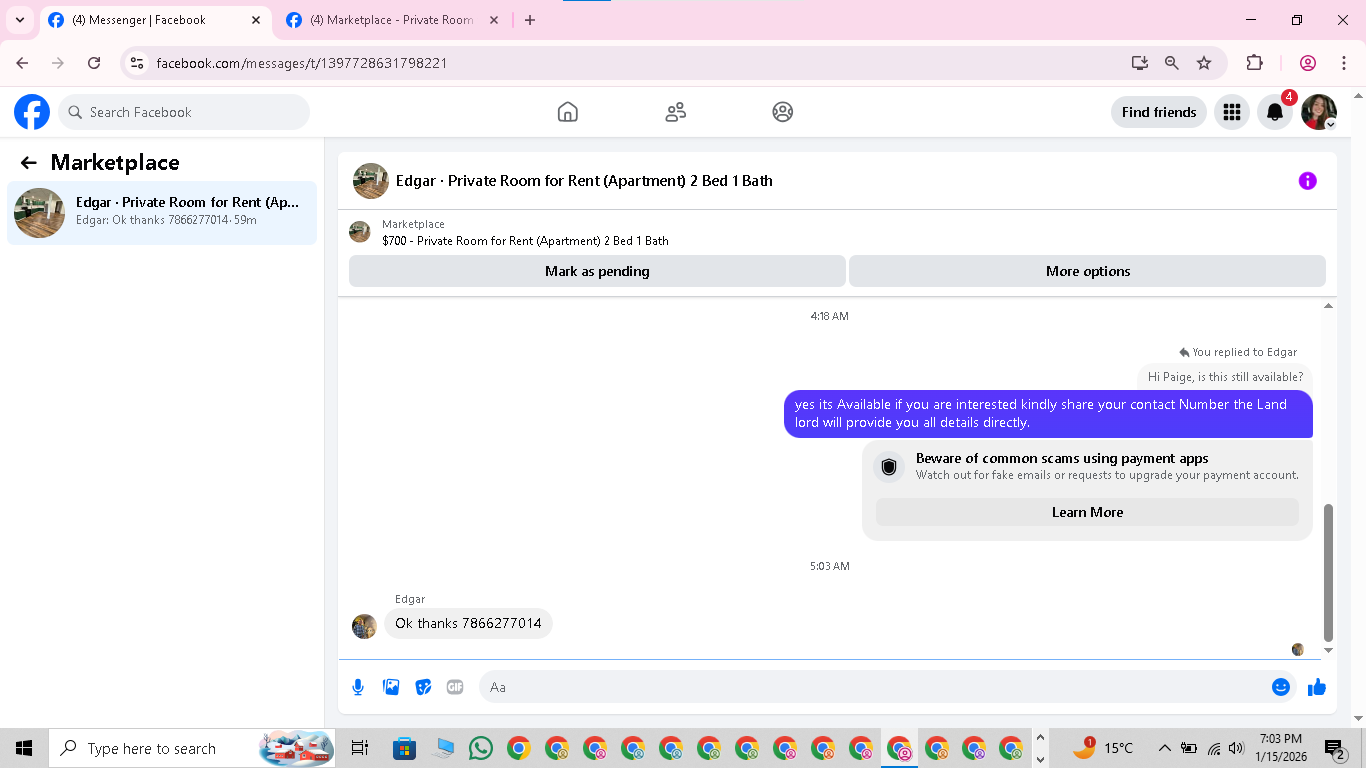Click the voice clip microphone icon

[358, 687]
